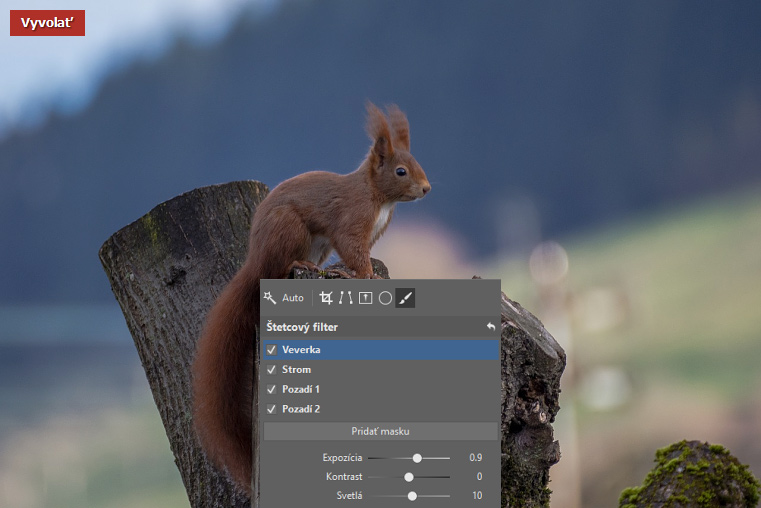Click the Expozícia slider handle
The width and height of the screenshot is (761, 508).
click(x=417, y=458)
